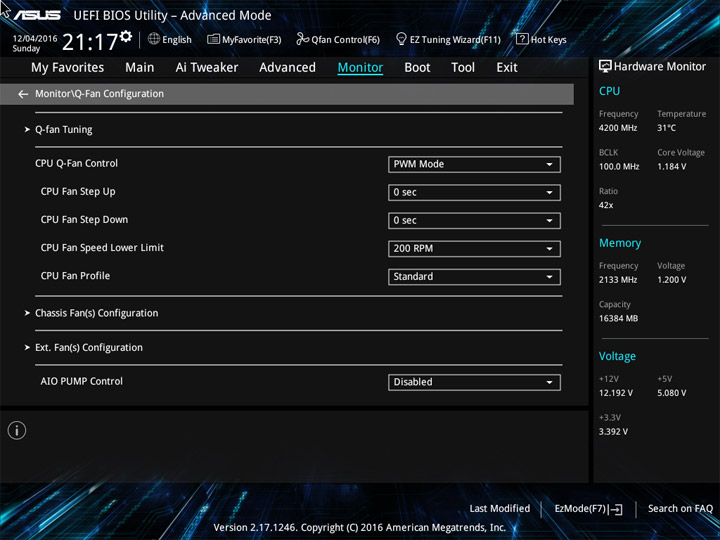Expand Ext. Fan(s) Configuration
Screen dimensions: 720x540
click(89, 348)
